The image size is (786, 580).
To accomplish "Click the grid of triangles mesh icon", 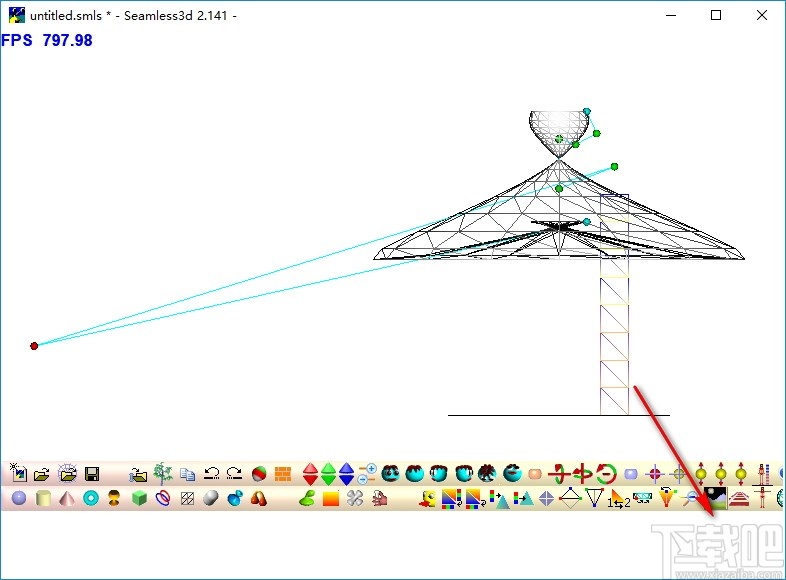I will 187,498.
